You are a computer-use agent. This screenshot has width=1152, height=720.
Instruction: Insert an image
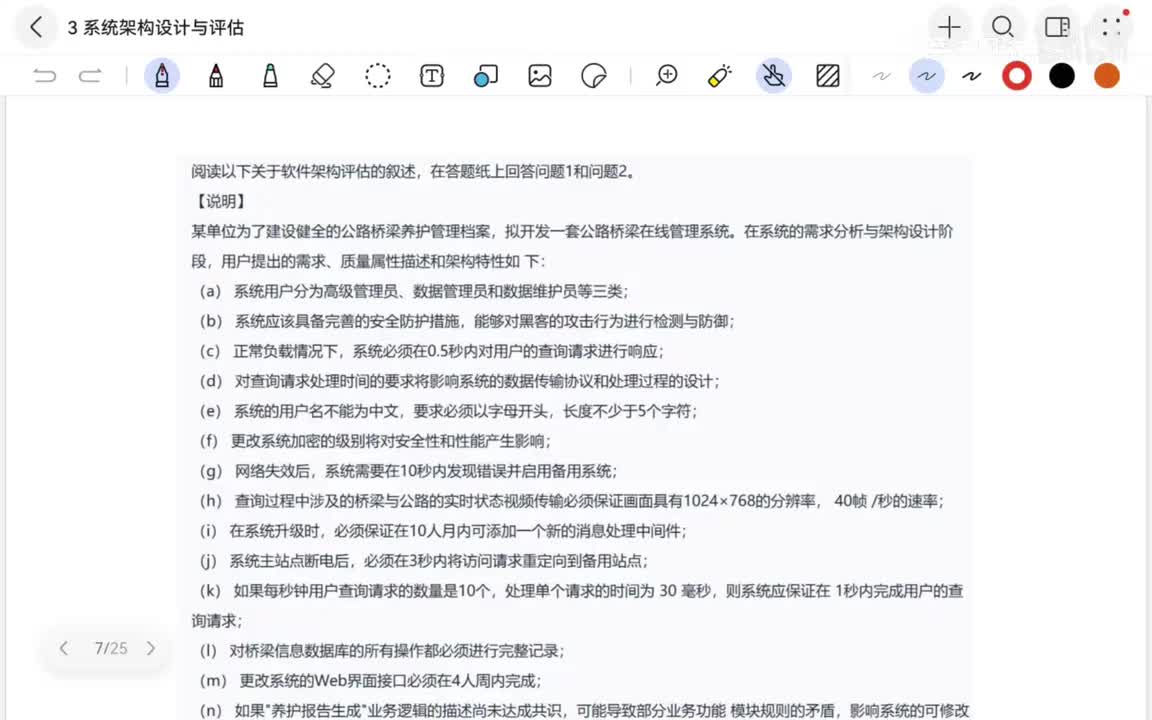point(540,76)
